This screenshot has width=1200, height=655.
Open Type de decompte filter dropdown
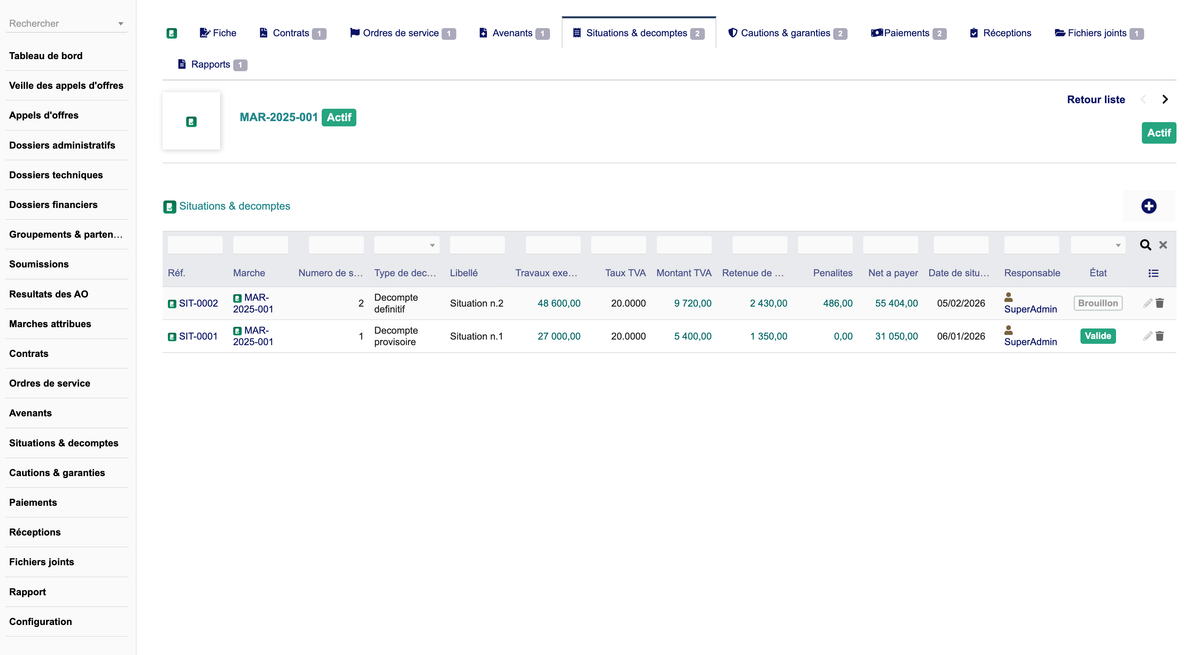[x=406, y=245]
